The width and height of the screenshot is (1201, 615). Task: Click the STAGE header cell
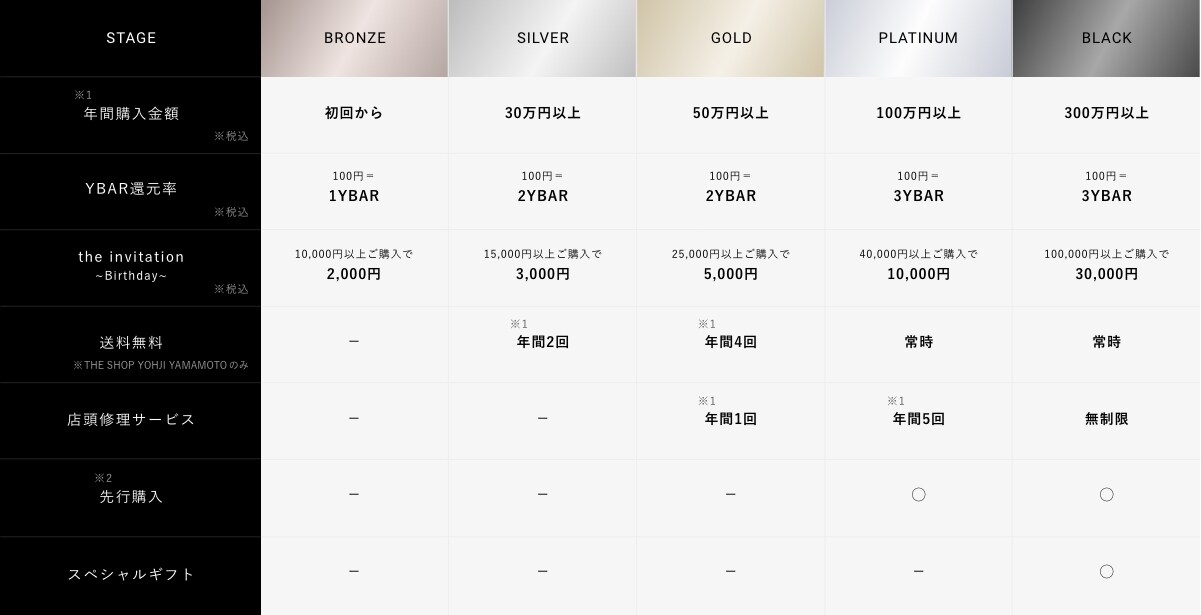click(131, 38)
